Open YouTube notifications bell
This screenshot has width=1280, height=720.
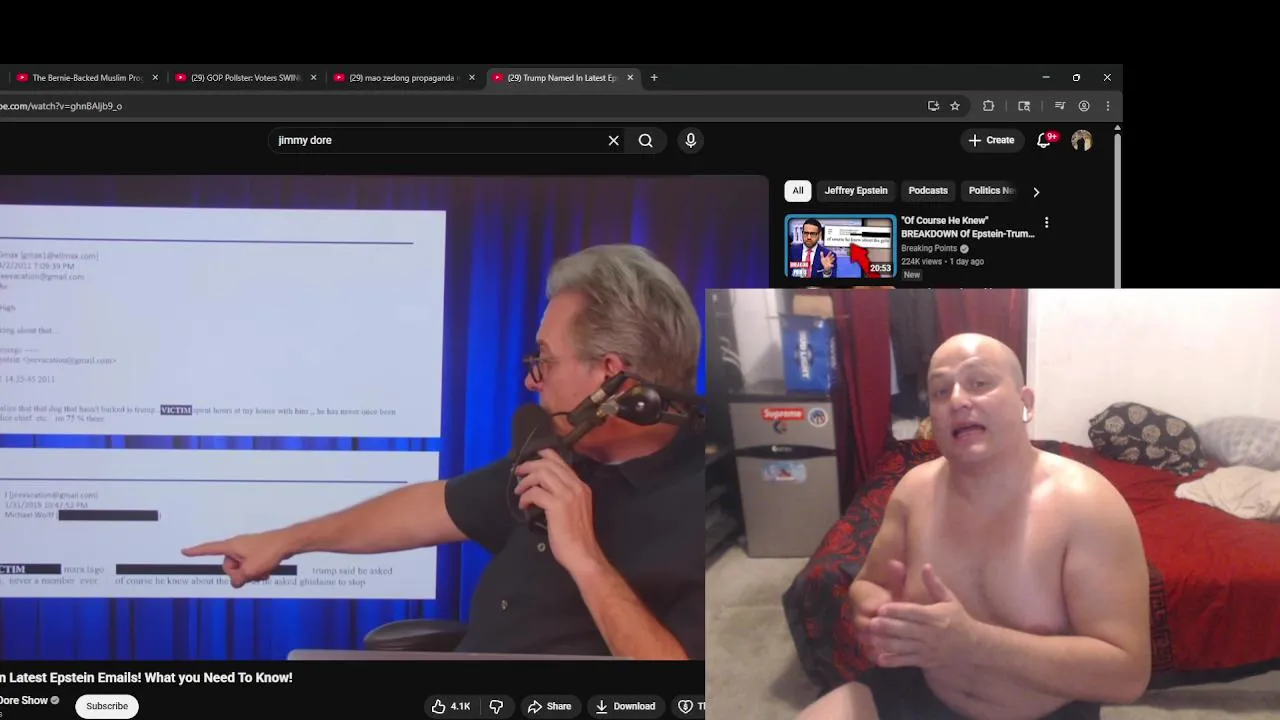[1044, 140]
